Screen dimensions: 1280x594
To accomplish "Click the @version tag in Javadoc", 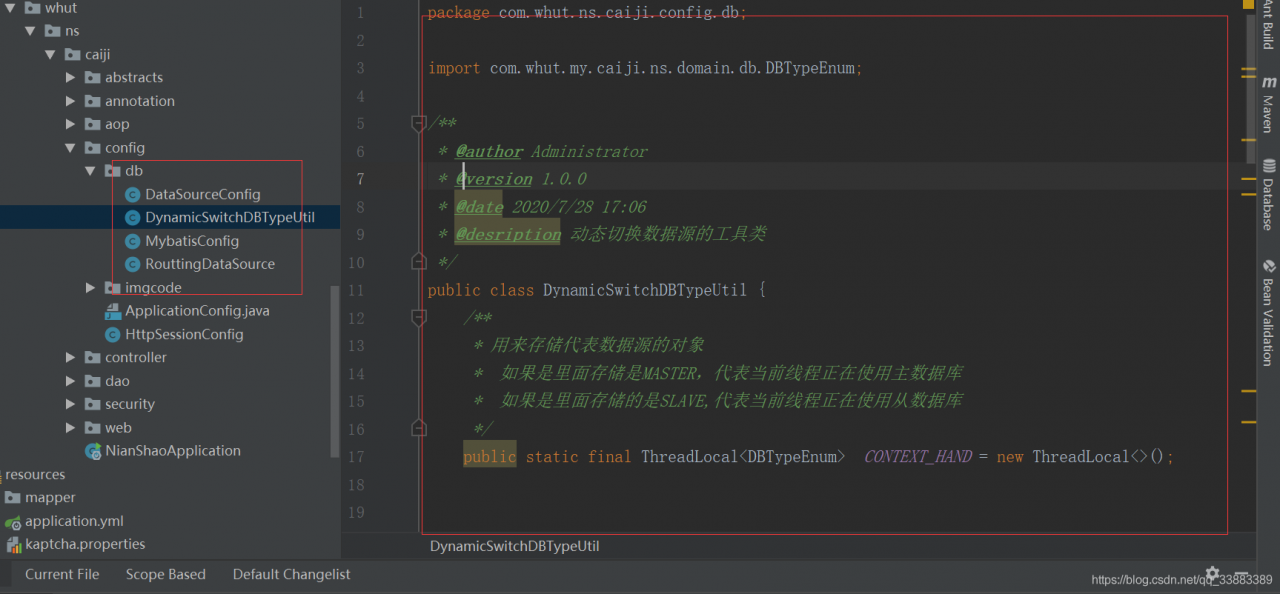I will 494,179.
